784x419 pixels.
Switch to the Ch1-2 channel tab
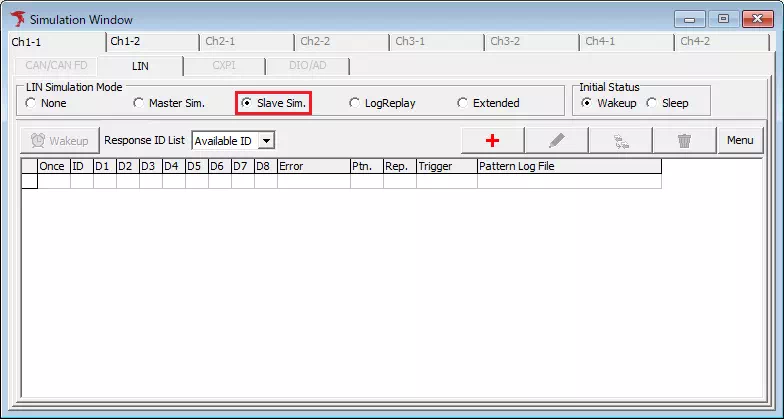125,41
